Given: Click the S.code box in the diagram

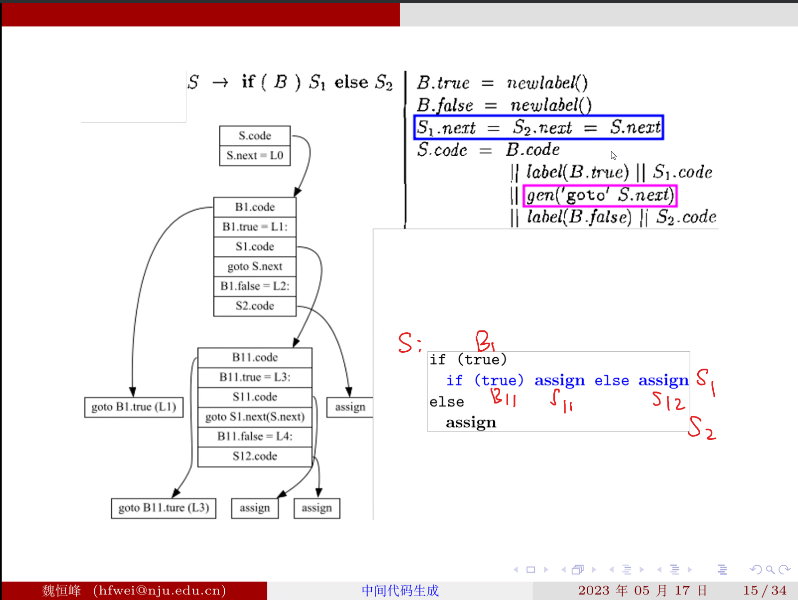Looking at the screenshot, I should tap(255, 136).
